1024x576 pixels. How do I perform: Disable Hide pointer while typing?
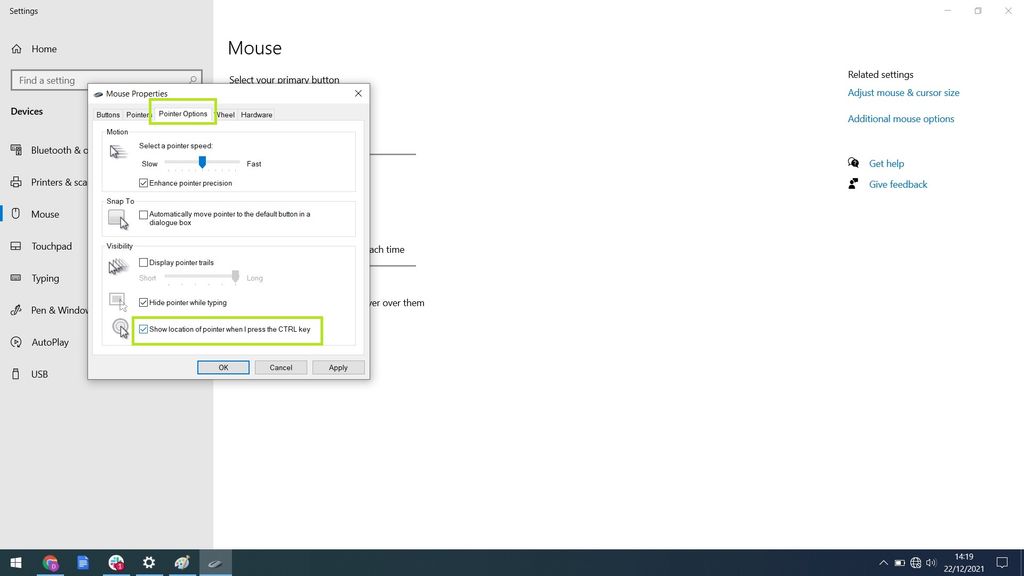point(143,302)
